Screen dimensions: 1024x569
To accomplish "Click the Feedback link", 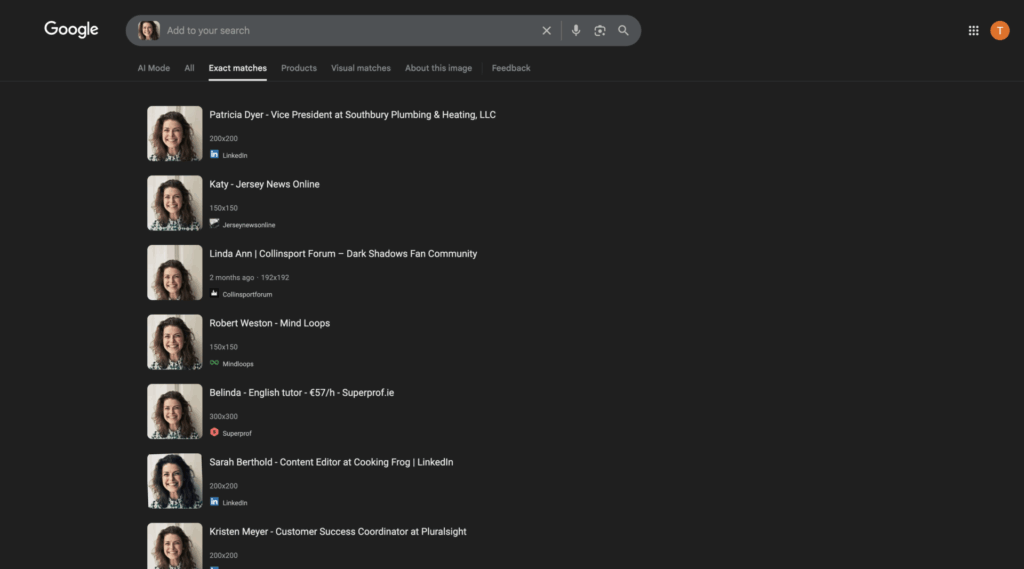I will [x=511, y=68].
